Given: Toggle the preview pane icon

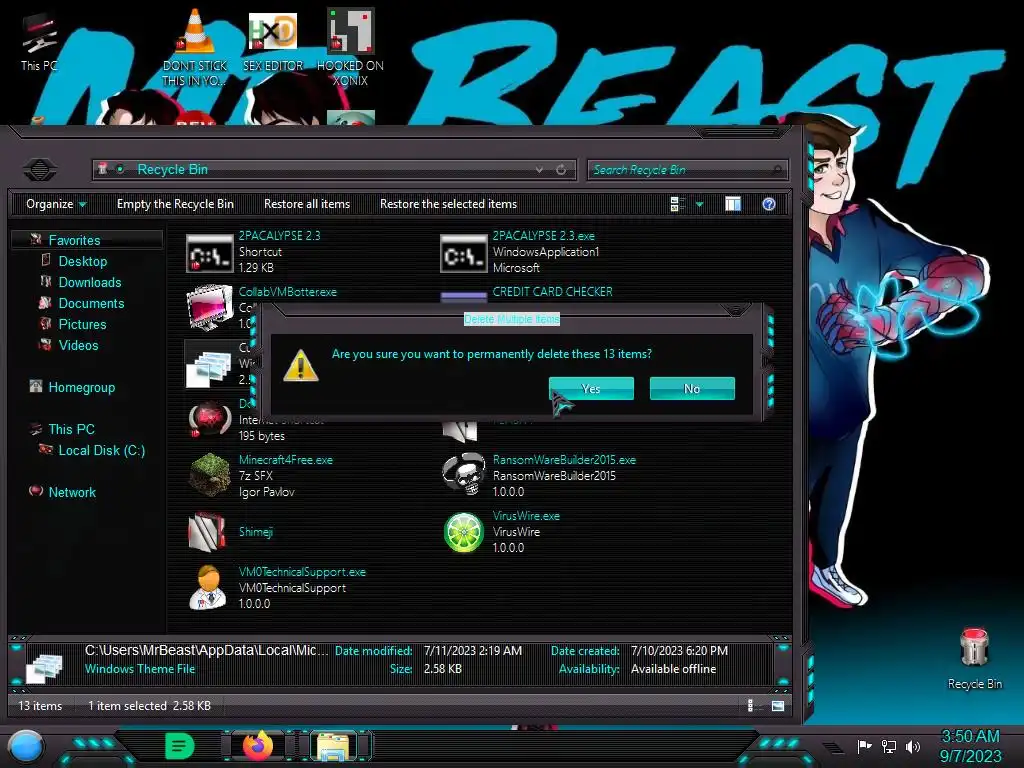Looking at the screenshot, I should tap(733, 204).
